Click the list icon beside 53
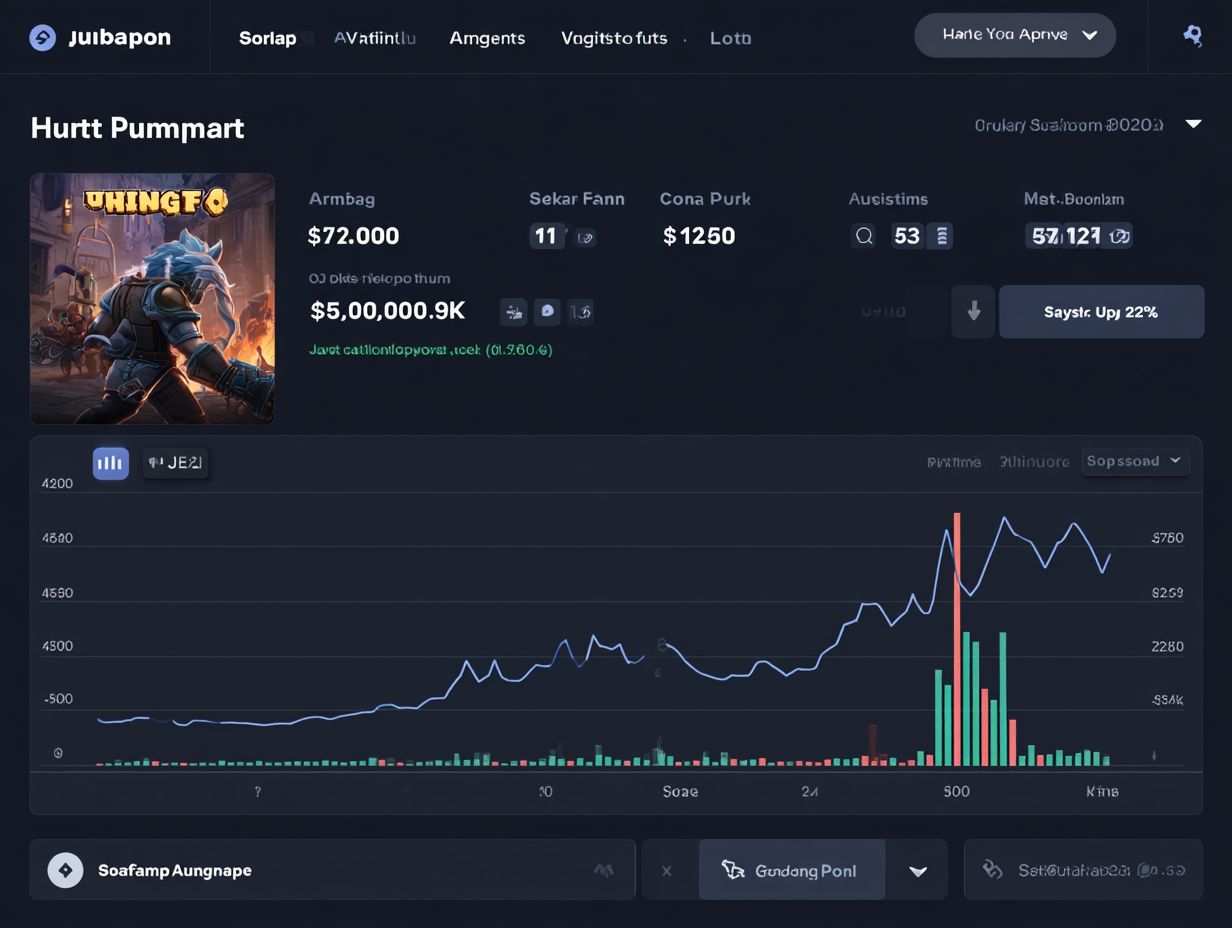The height and width of the screenshot is (928, 1232). point(940,236)
